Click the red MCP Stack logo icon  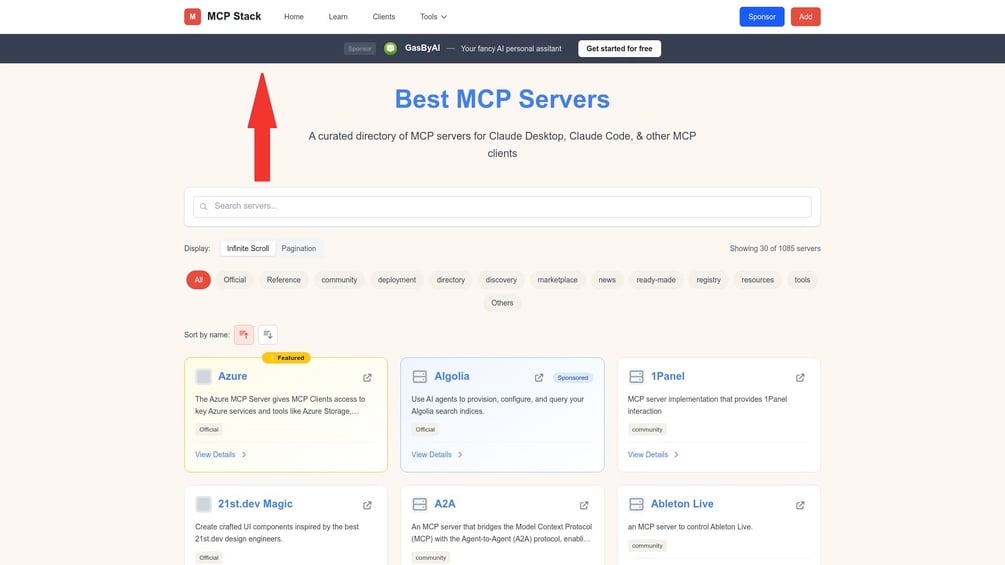point(192,17)
